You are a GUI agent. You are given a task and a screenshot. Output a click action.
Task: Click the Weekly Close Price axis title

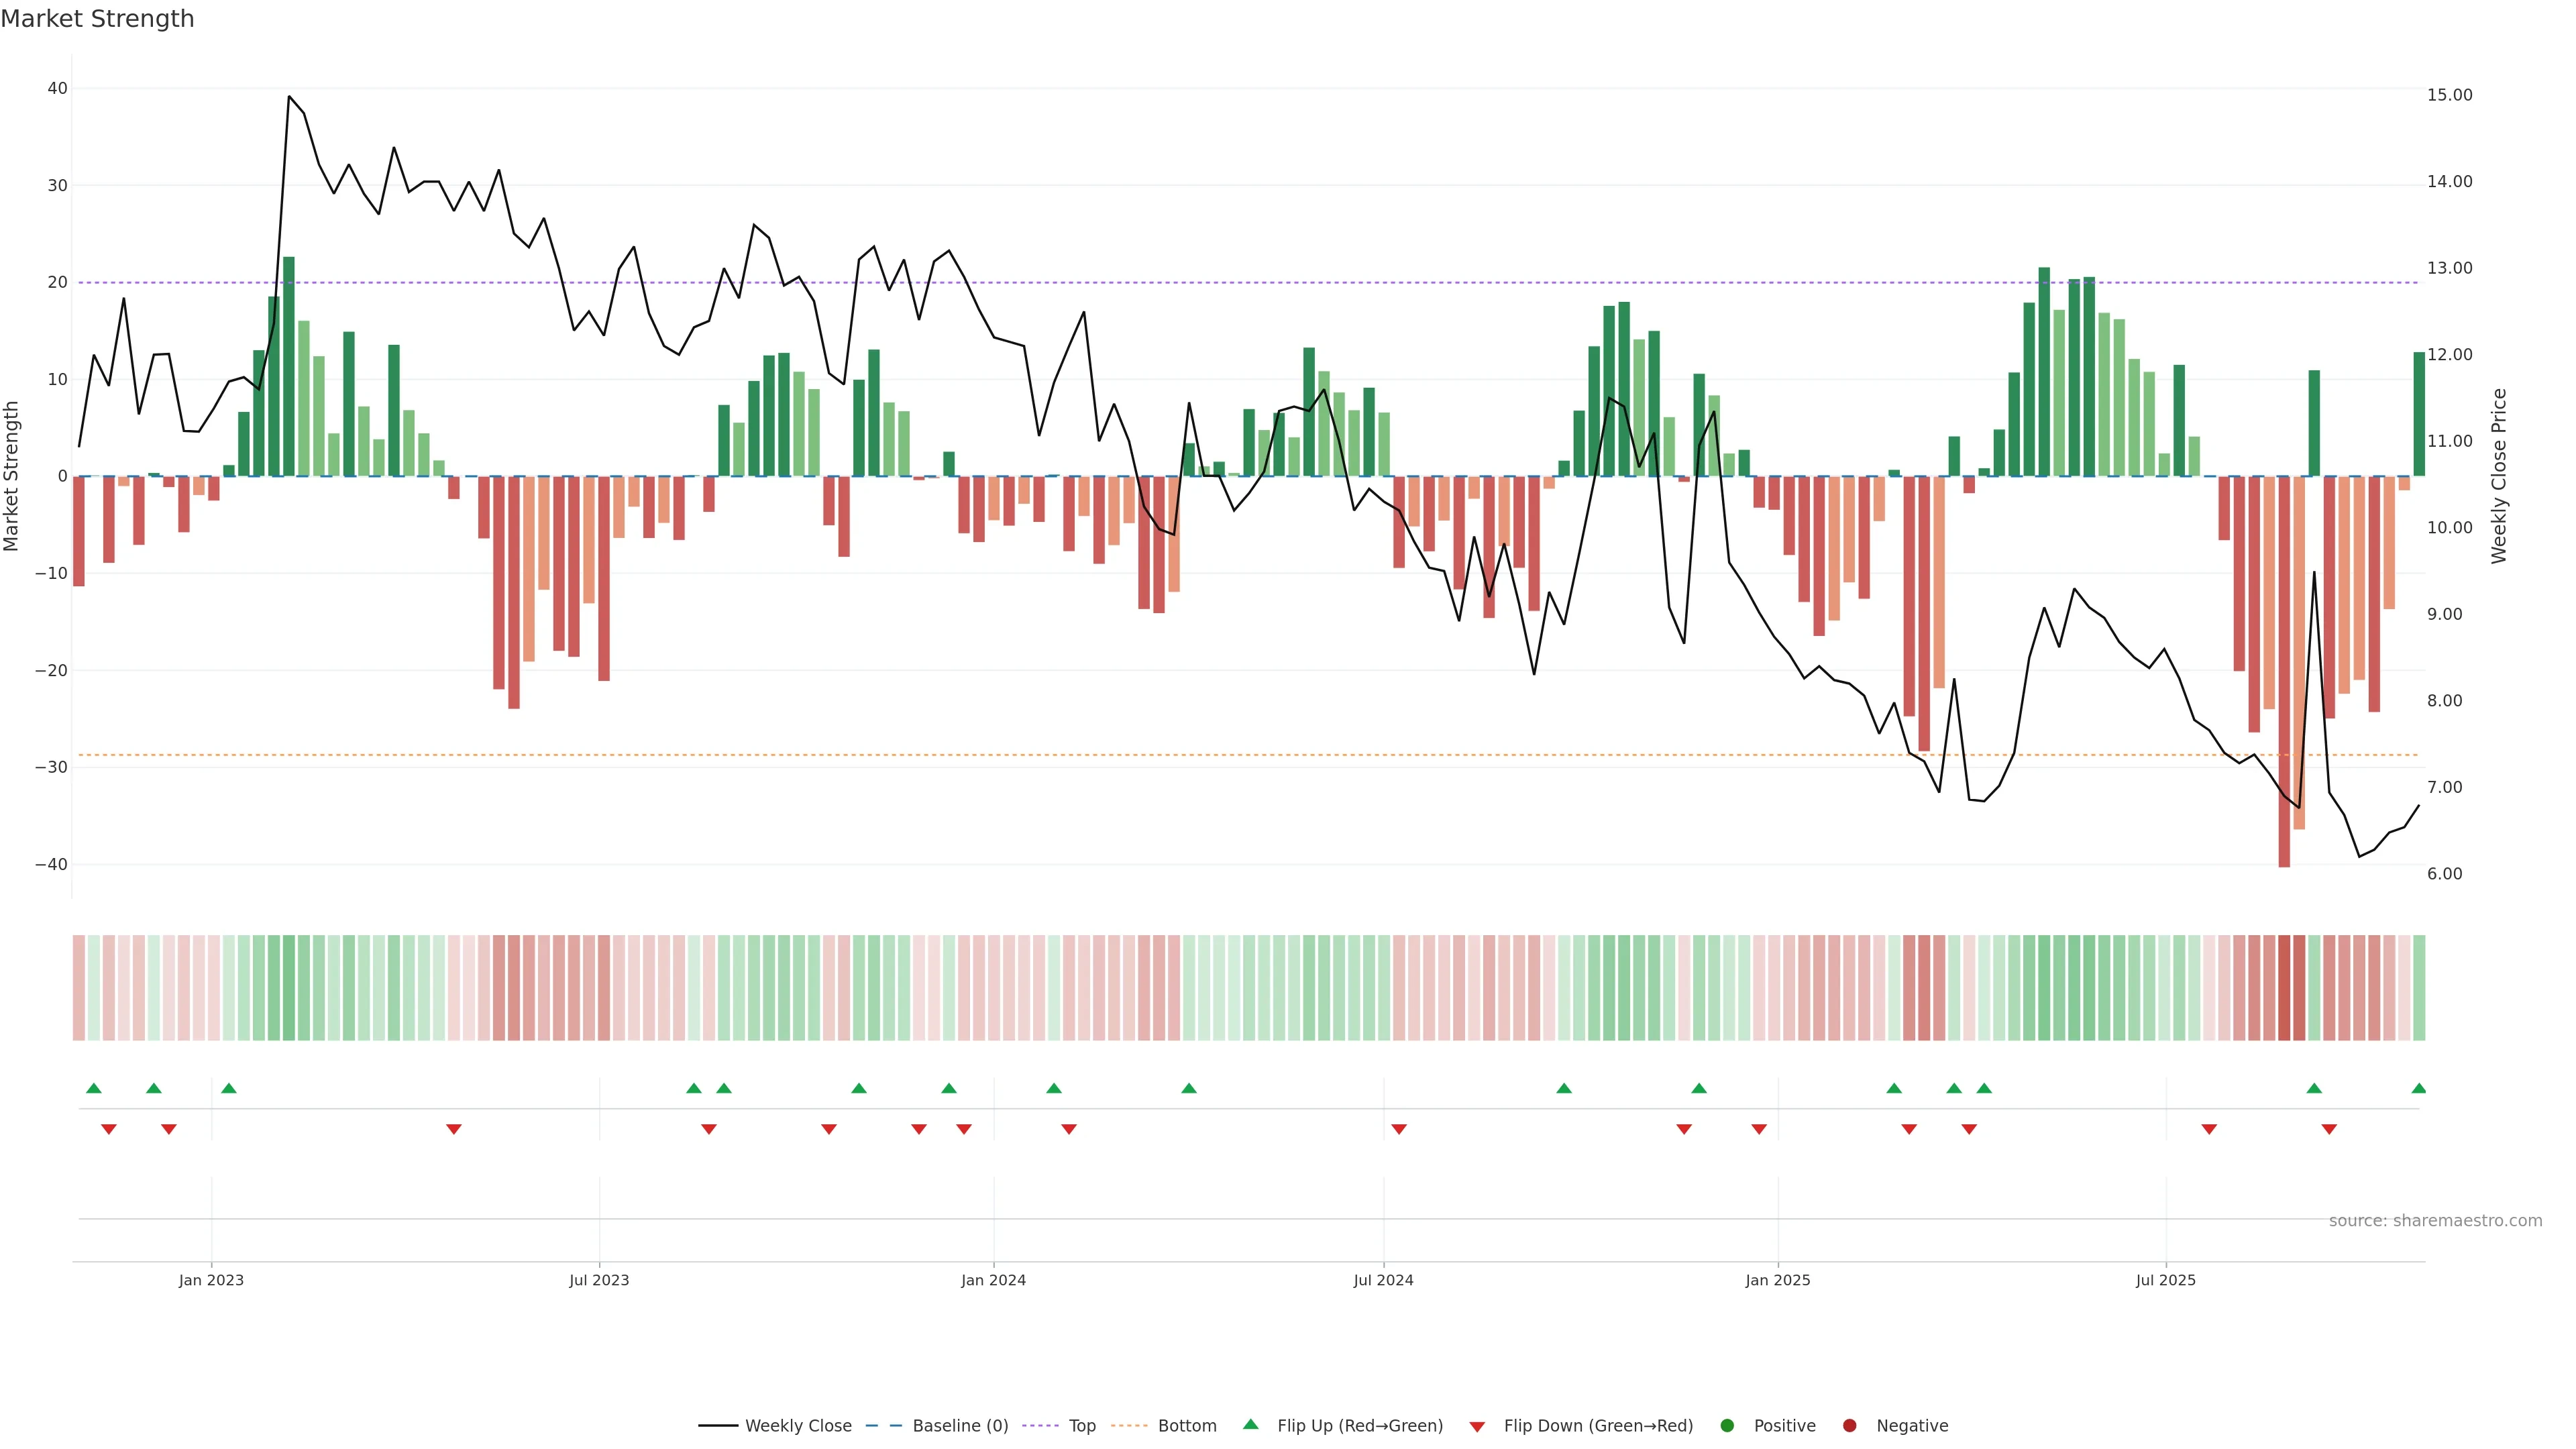point(2499,476)
